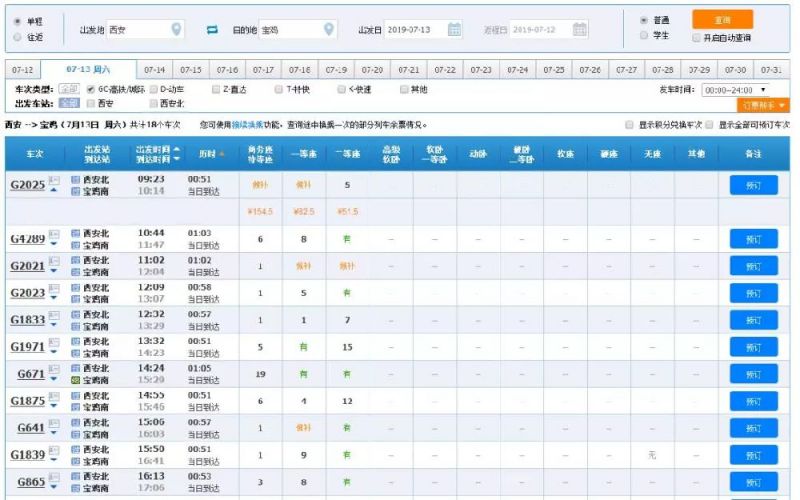Enable the 开启自动查询 checkbox
This screenshot has width=800, height=500.
[696, 38]
